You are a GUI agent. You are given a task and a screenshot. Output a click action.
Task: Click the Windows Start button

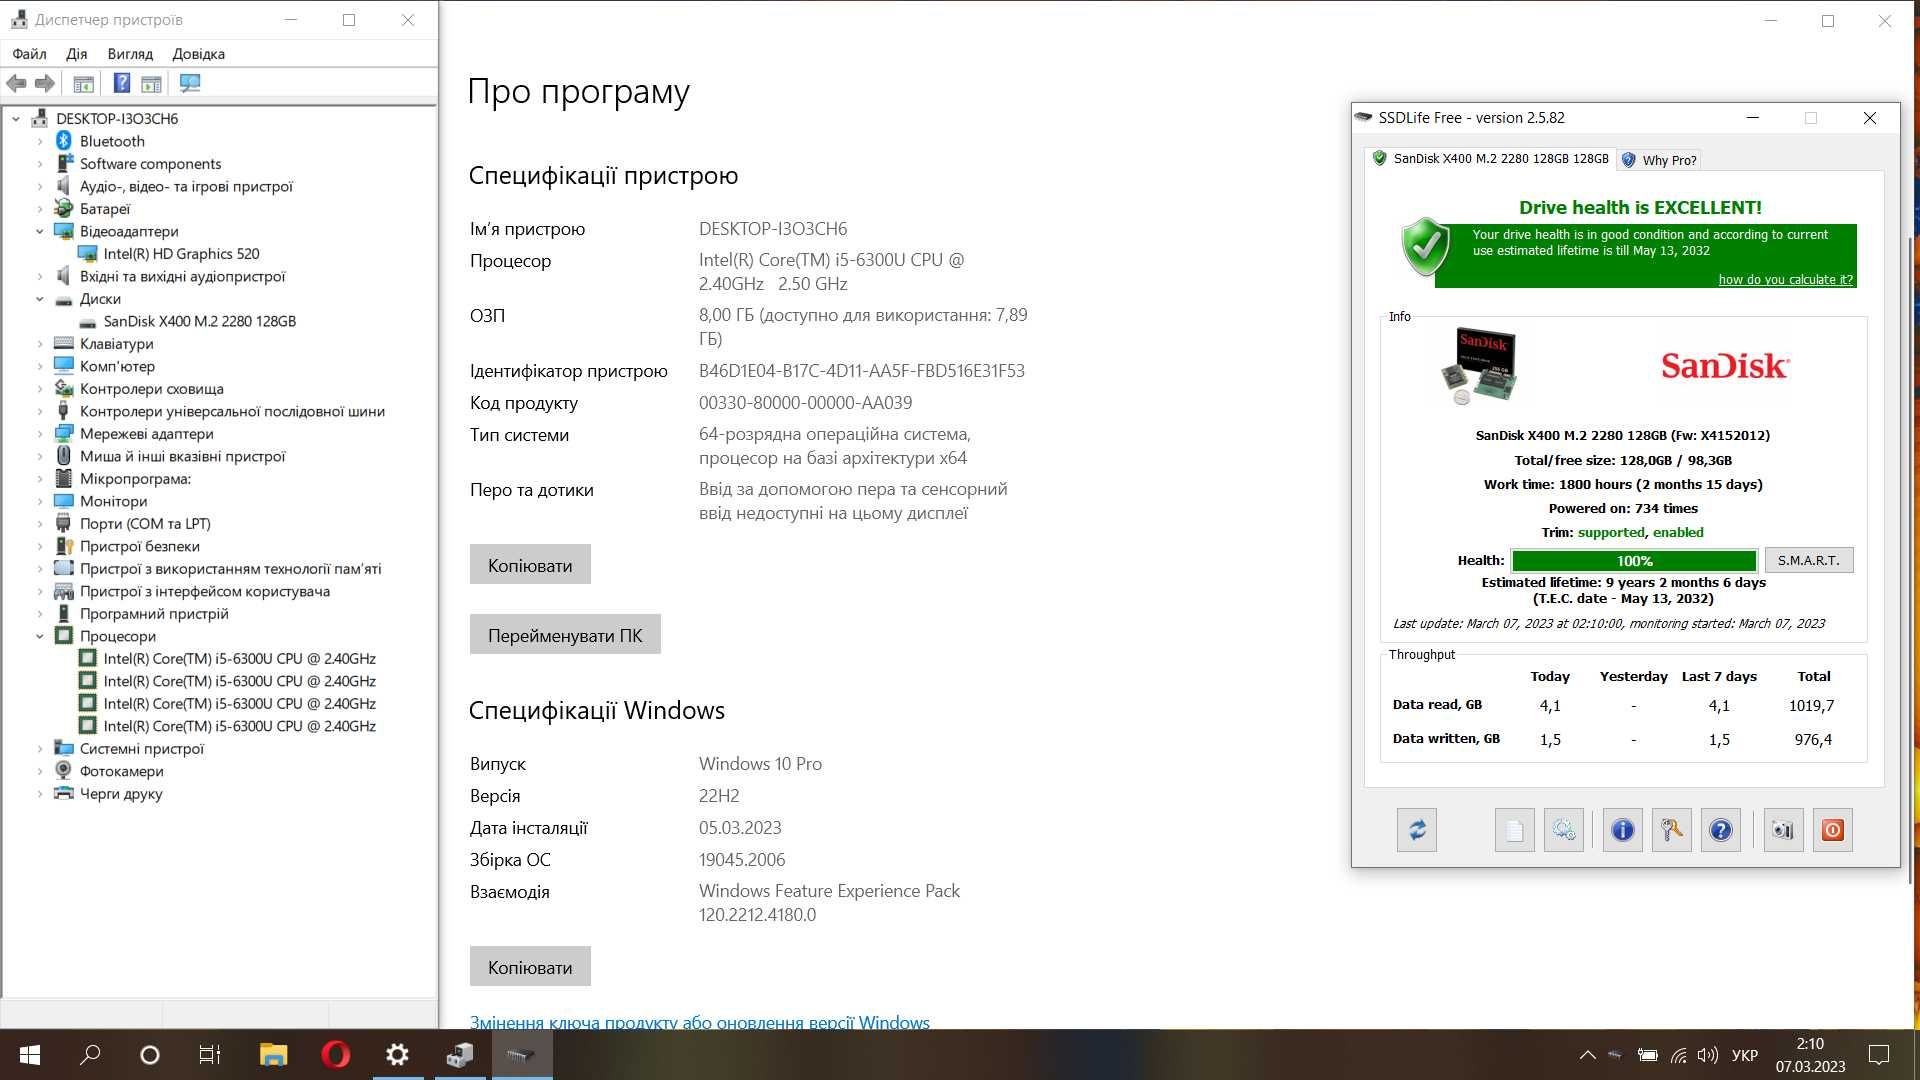tap(30, 1055)
